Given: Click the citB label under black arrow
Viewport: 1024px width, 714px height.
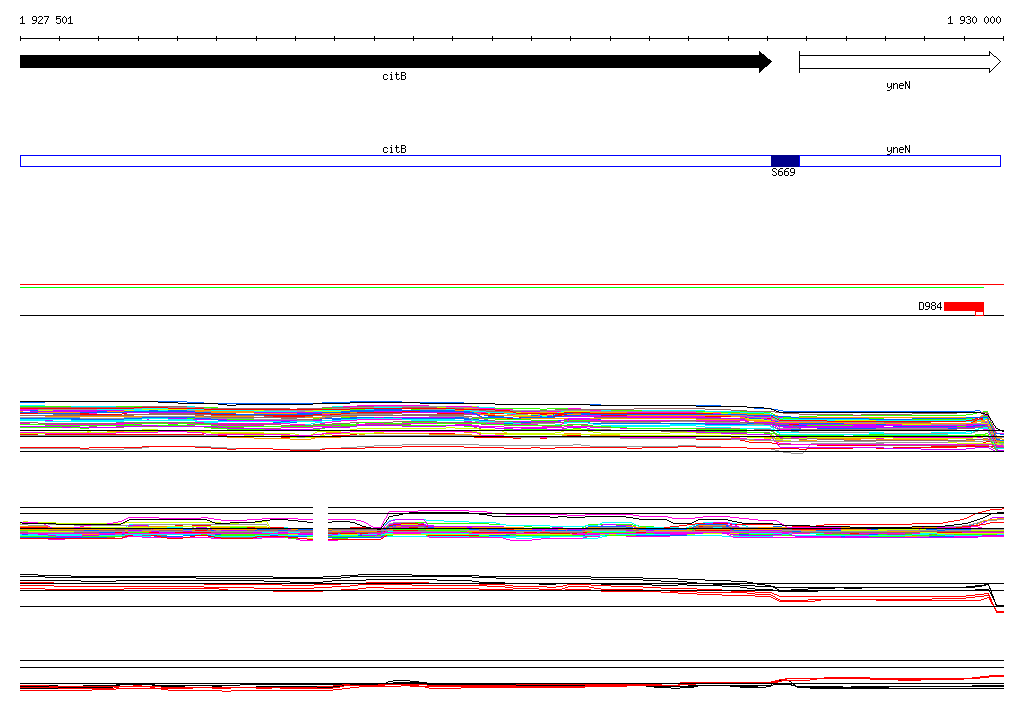Looking at the screenshot, I should click(x=394, y=76).
